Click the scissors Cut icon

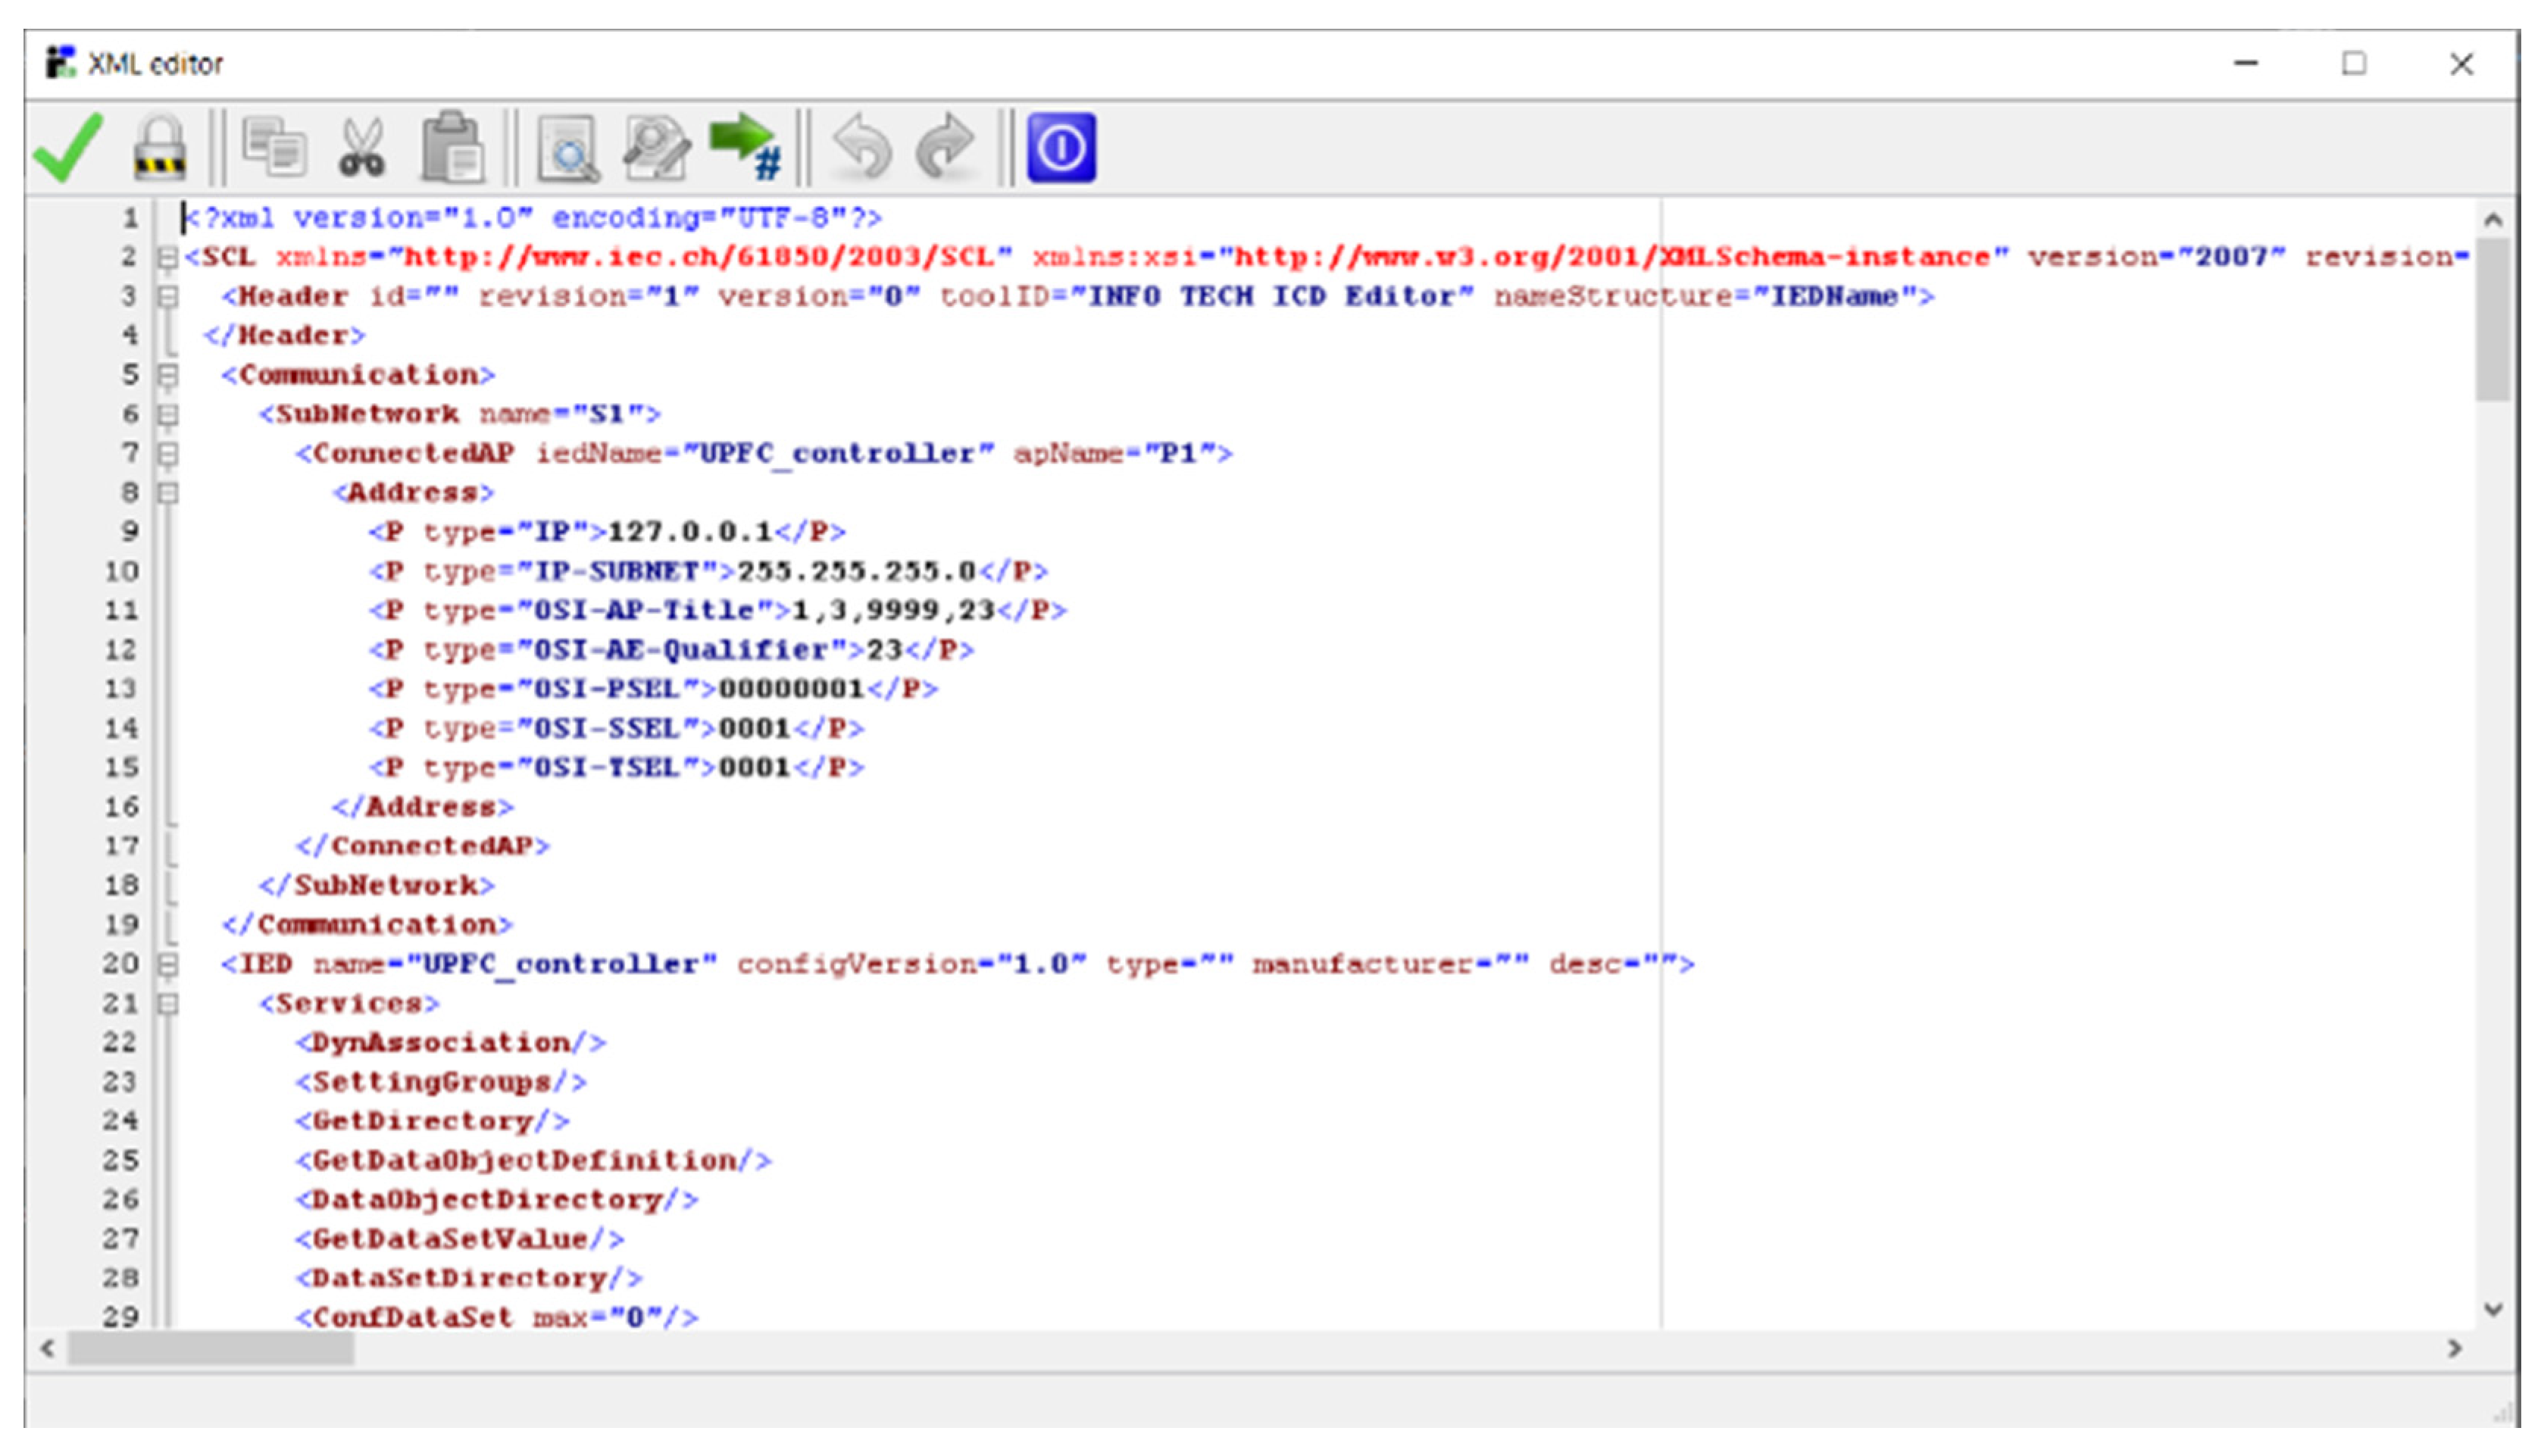[362, 148]
